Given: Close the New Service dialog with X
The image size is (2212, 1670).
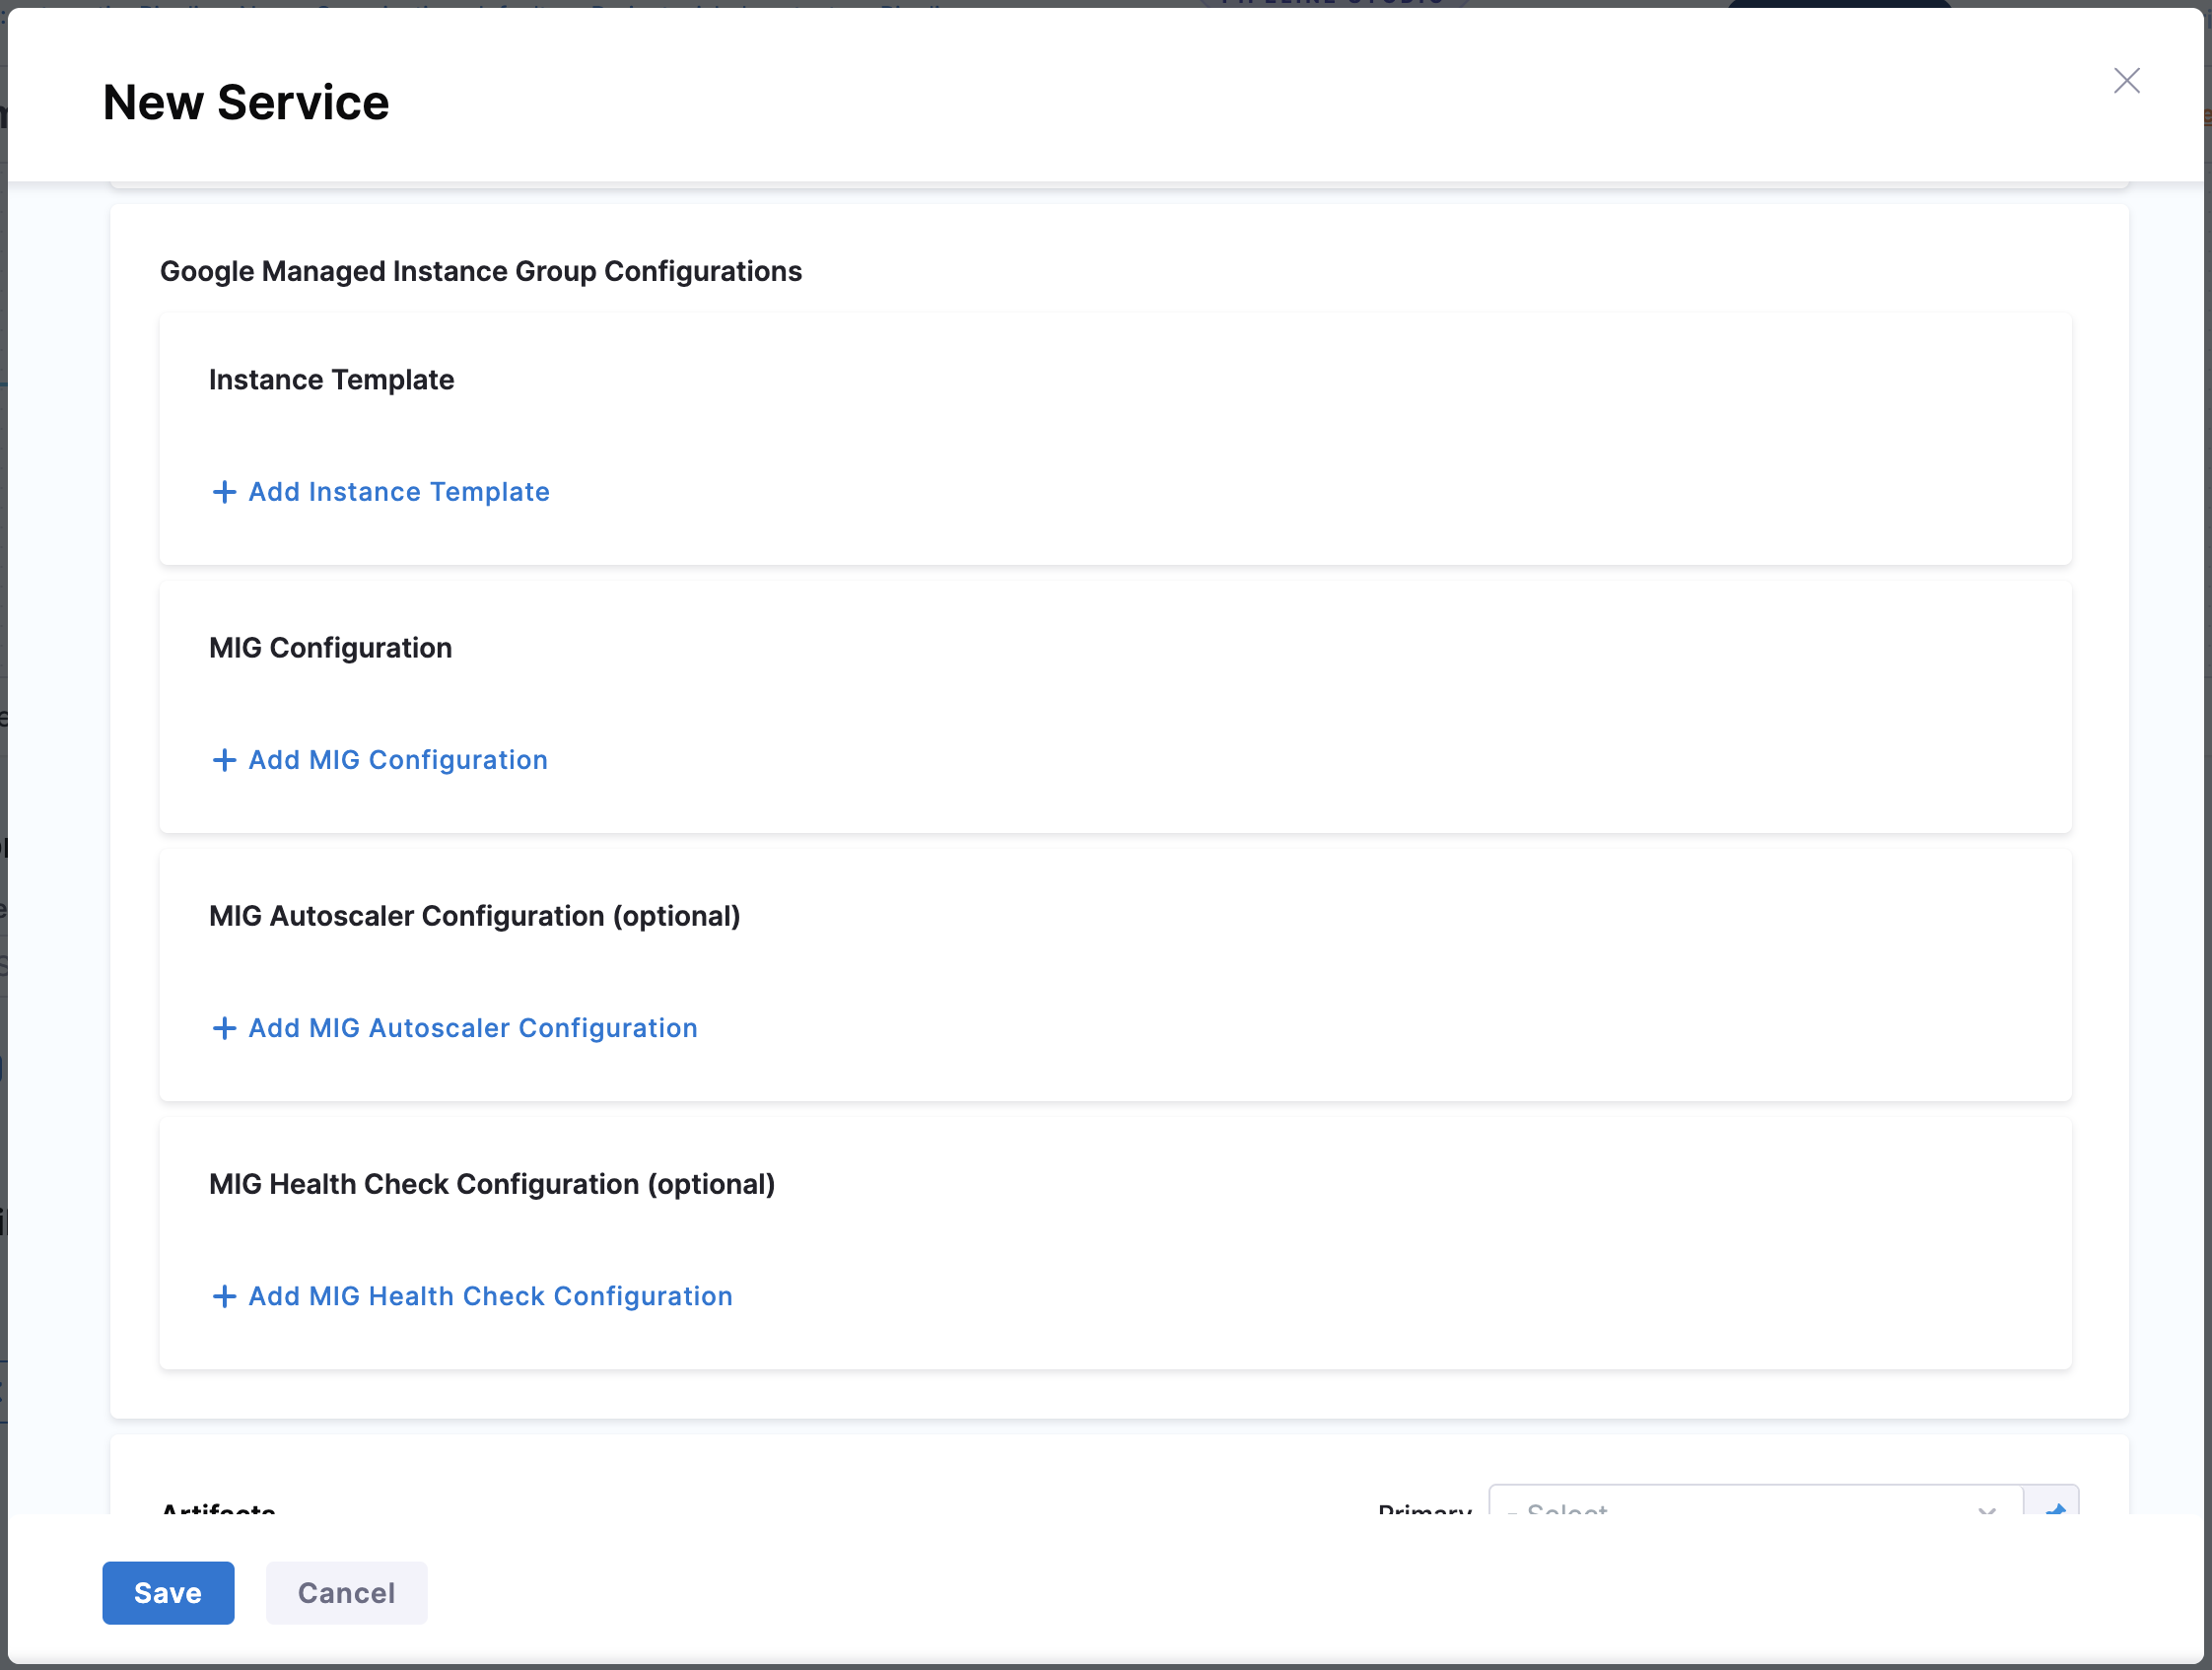Looking at the screenshot, I should click(2126, 81).
